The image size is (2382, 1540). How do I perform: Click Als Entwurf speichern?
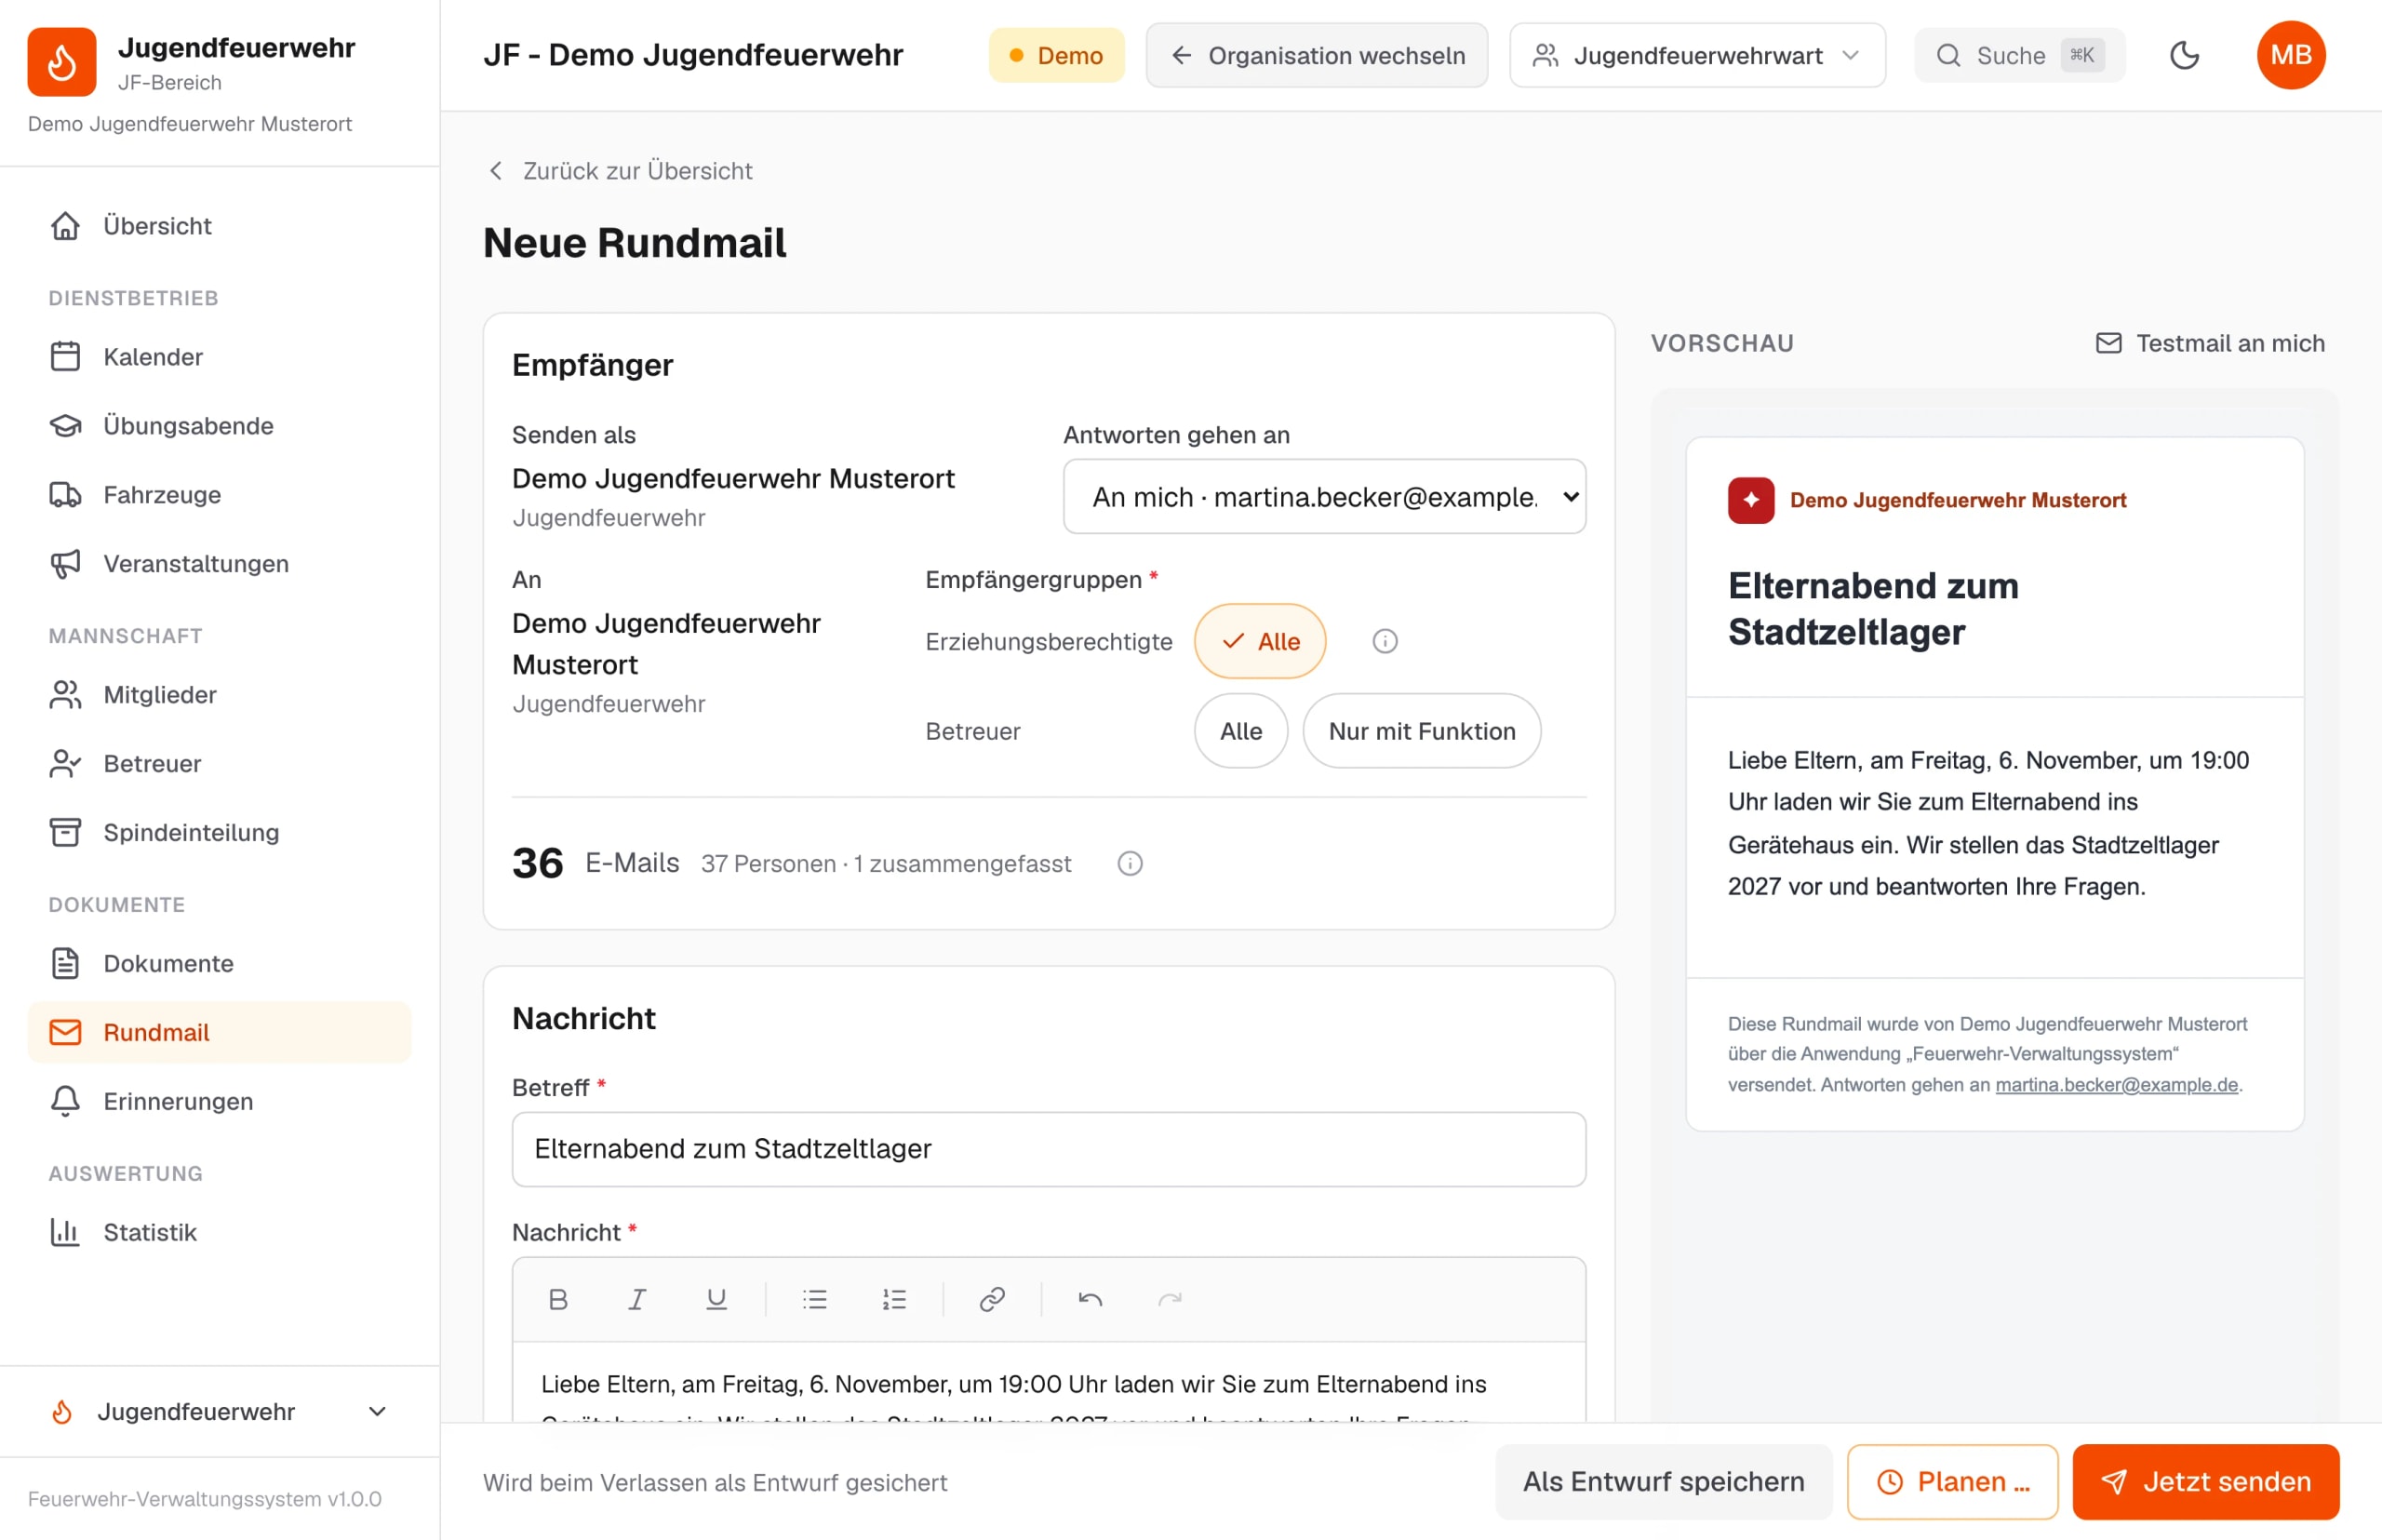pyautogui.click(x=1663, y=1482)
